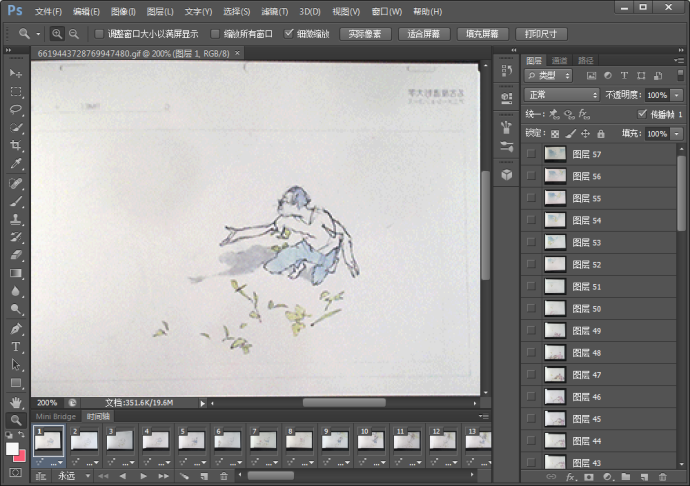Viewport: 690px width, 486px height.
Task: Open the 3D panel cube icon
Action: coord(506,175)
